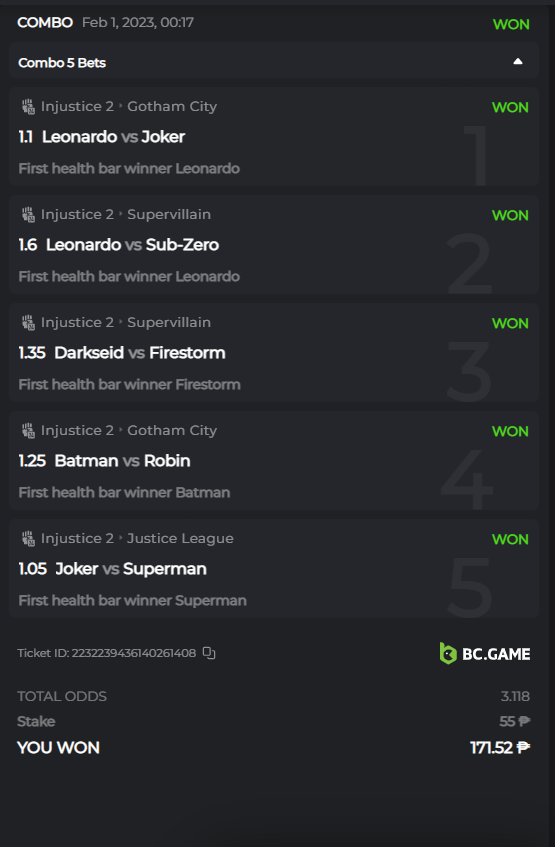Click the TOTAL ODDS value 3.118

[x=515, y=696]
